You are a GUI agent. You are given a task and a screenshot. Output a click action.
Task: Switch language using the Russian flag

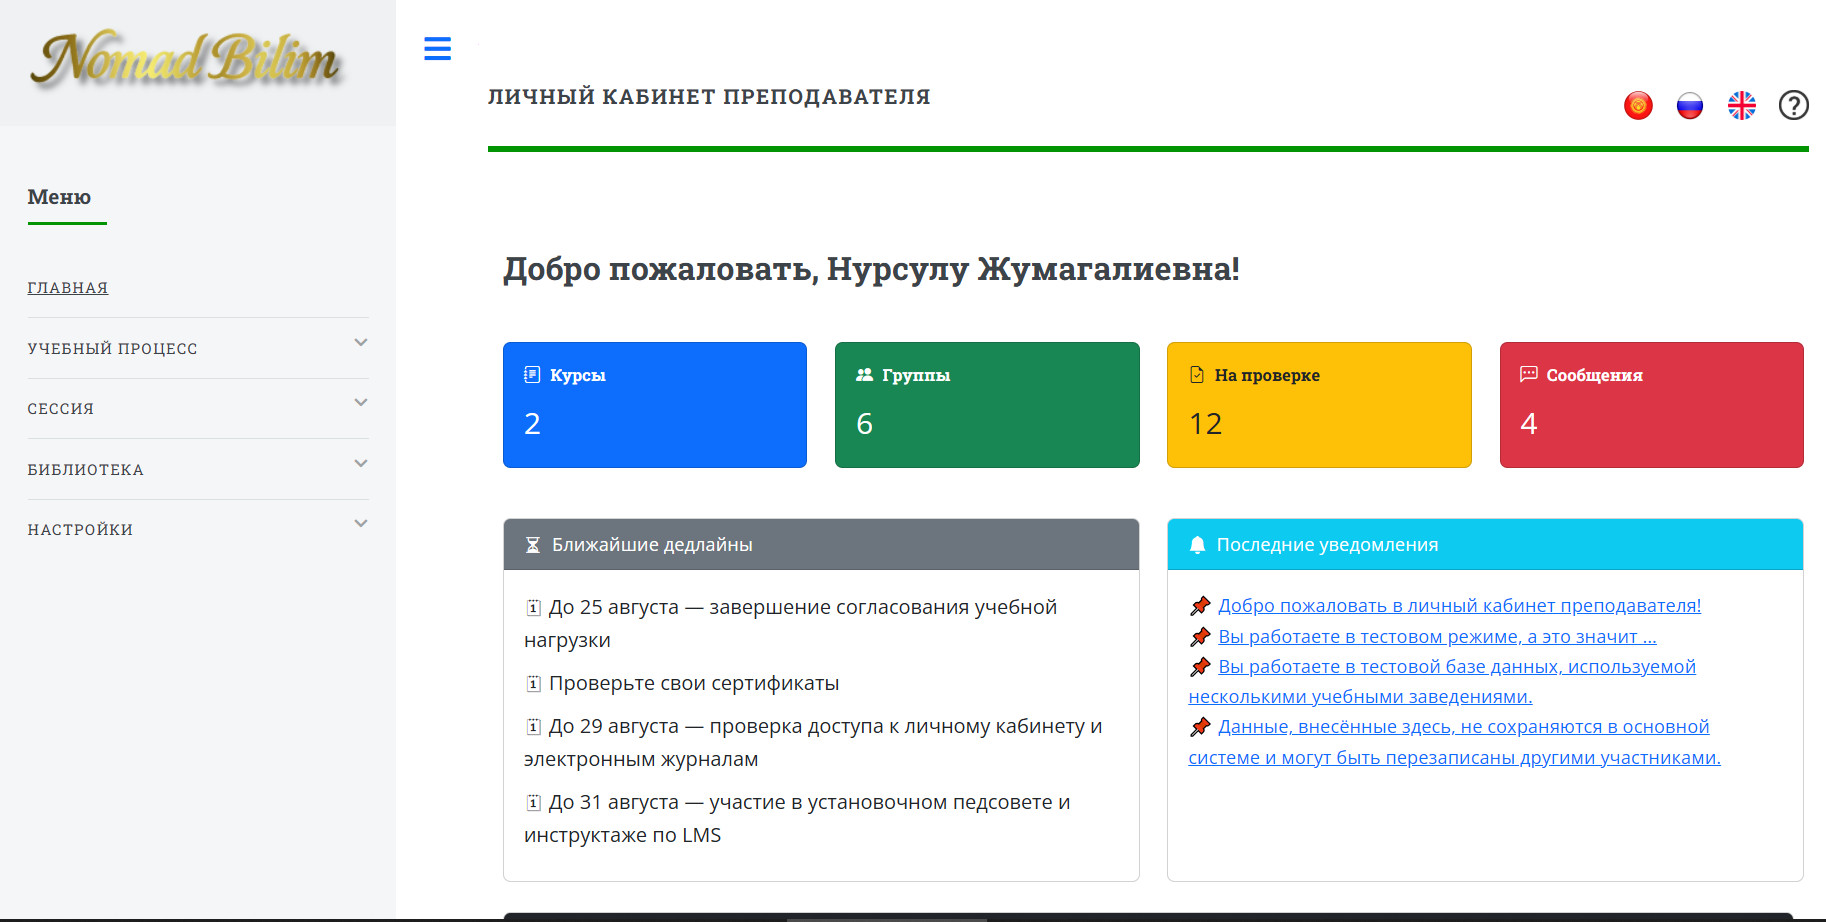[1690, 105]
